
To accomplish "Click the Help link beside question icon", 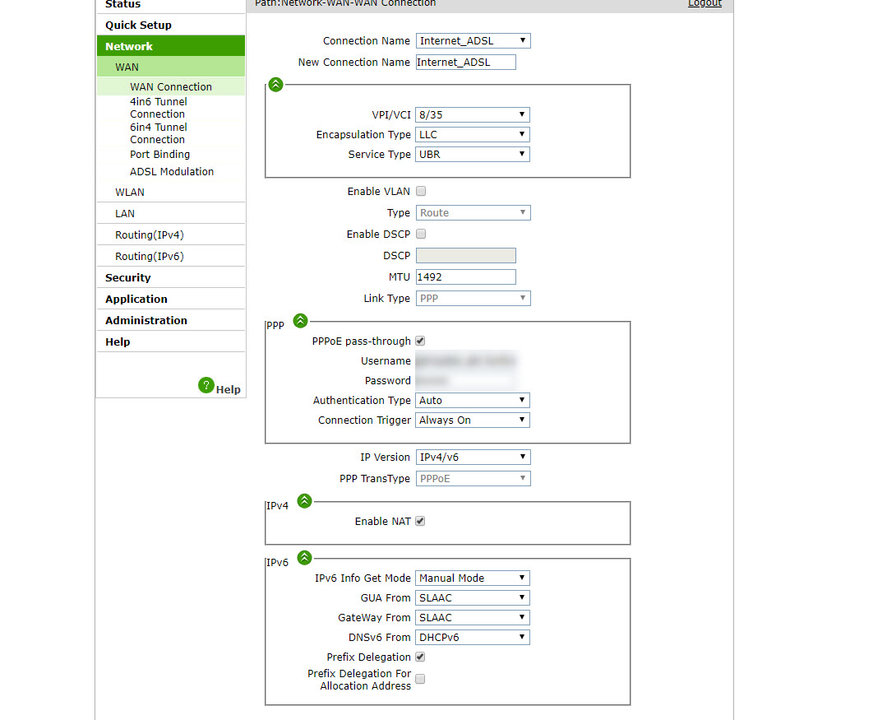I will 228,389.
